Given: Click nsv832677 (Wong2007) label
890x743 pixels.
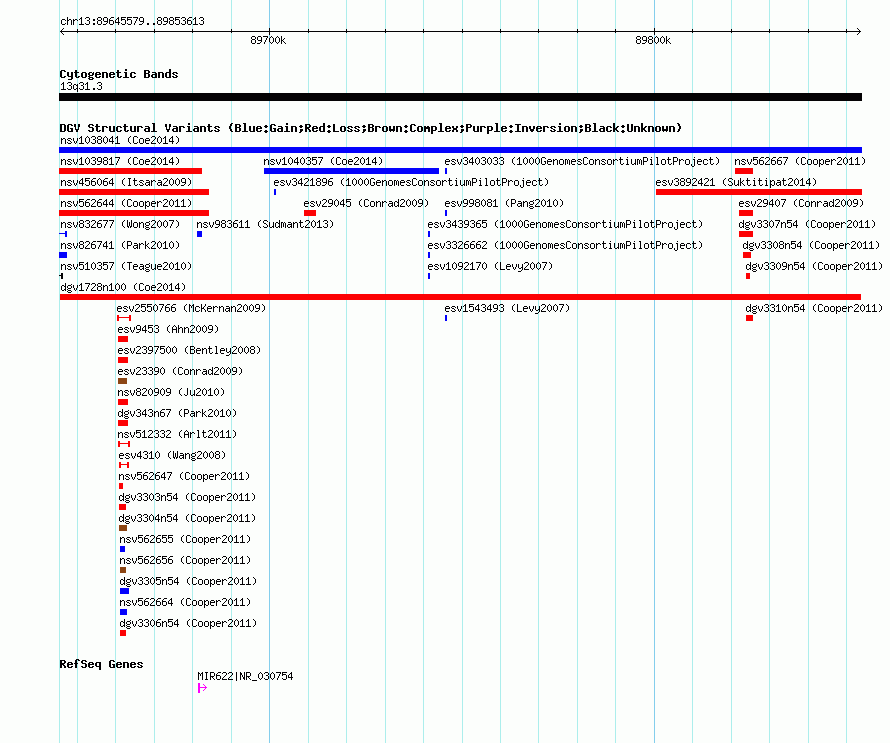Looking at the screenshot, I should coord(120,224).
